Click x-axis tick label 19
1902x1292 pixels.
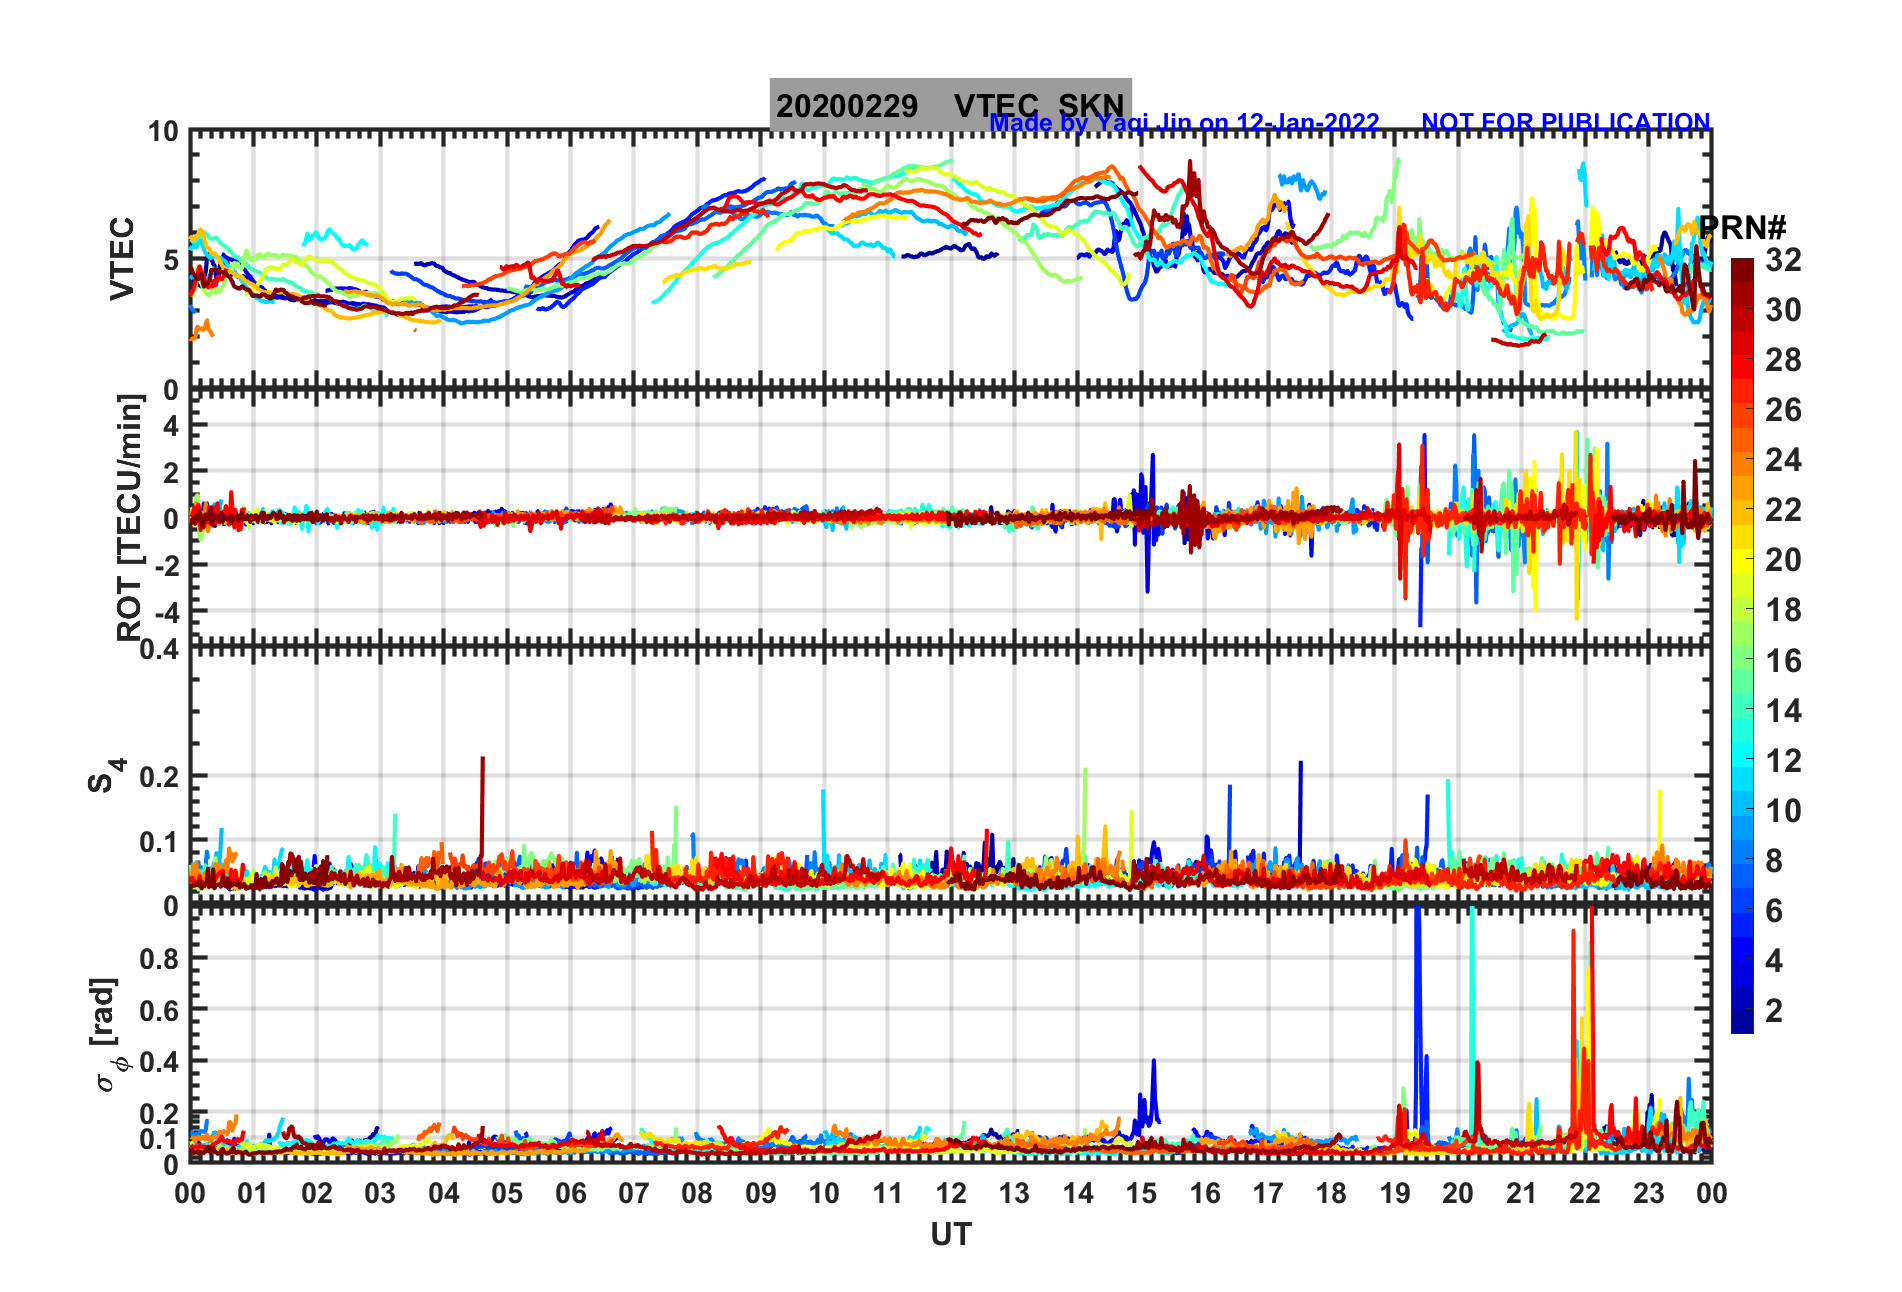pos(1395,1193)
